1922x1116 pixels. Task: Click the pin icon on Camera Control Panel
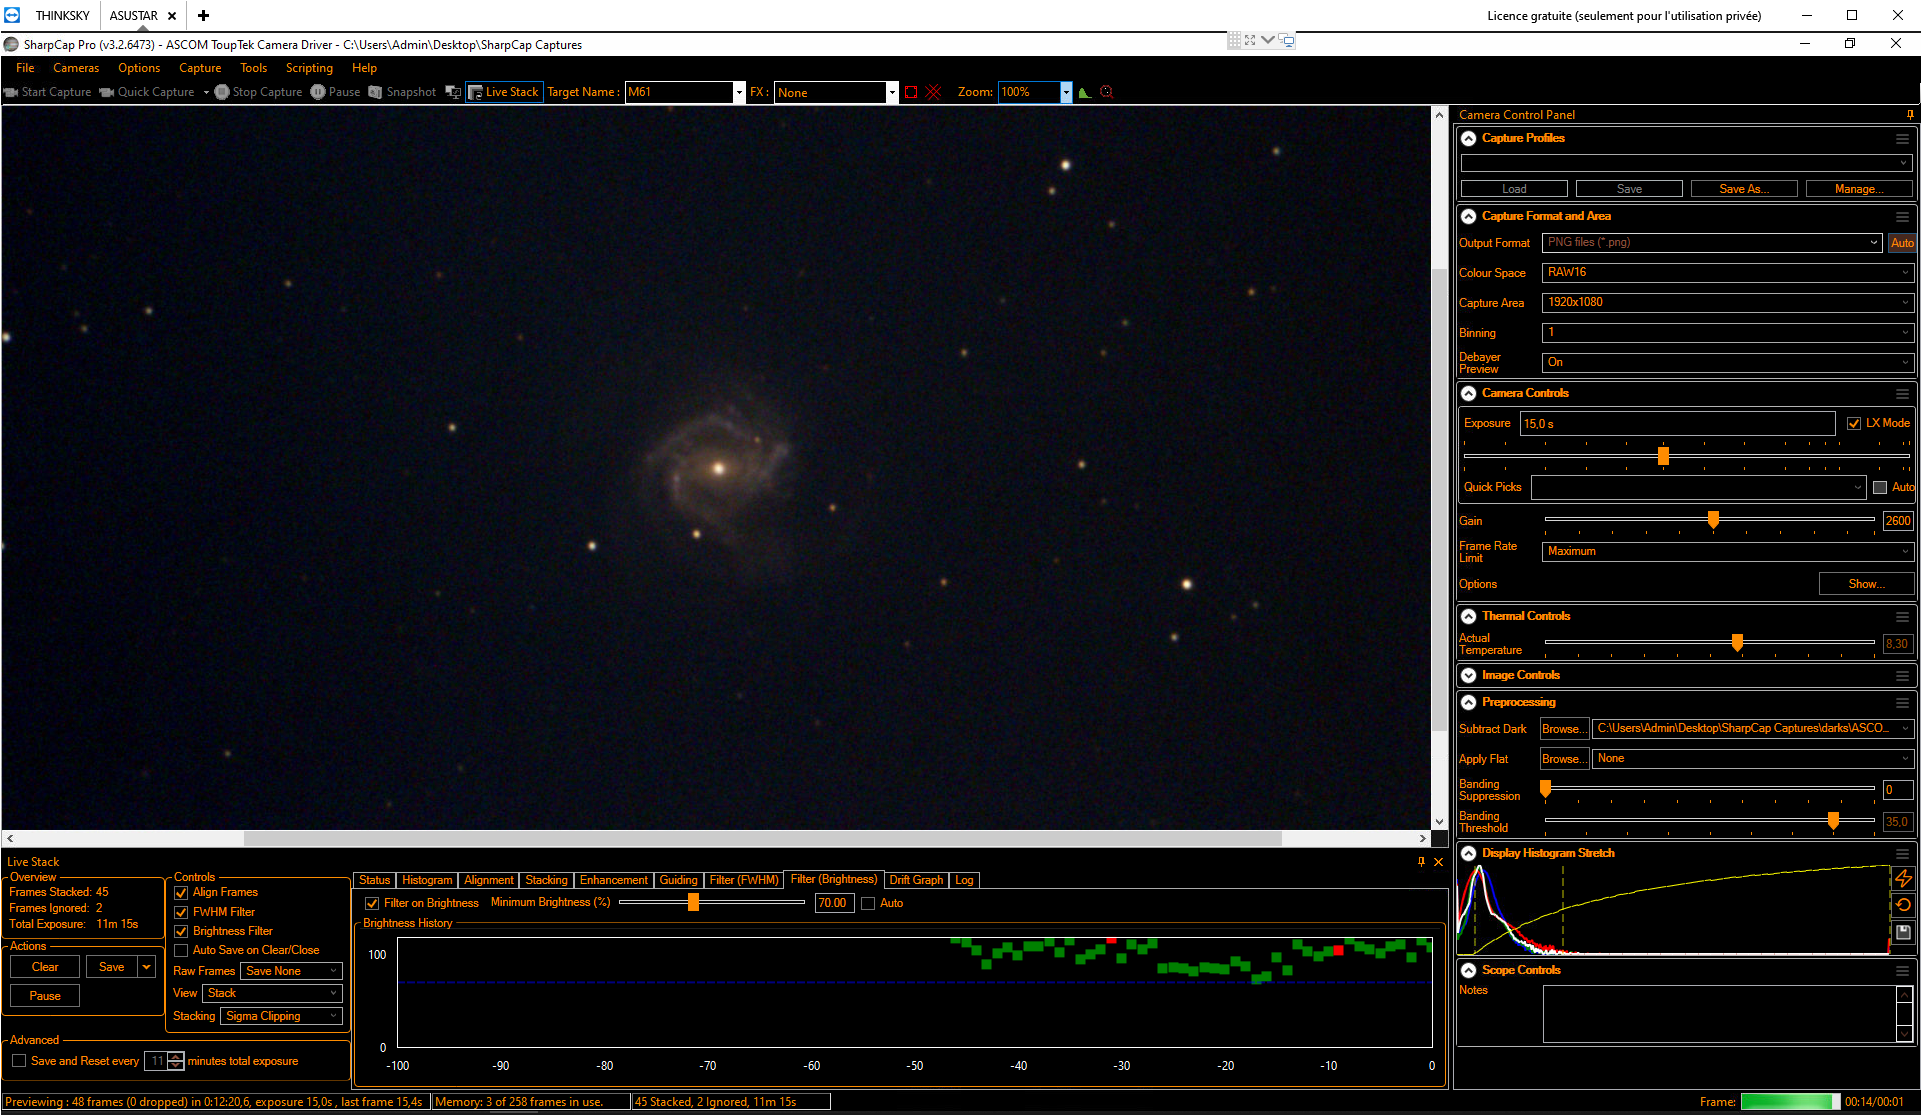1910,115
